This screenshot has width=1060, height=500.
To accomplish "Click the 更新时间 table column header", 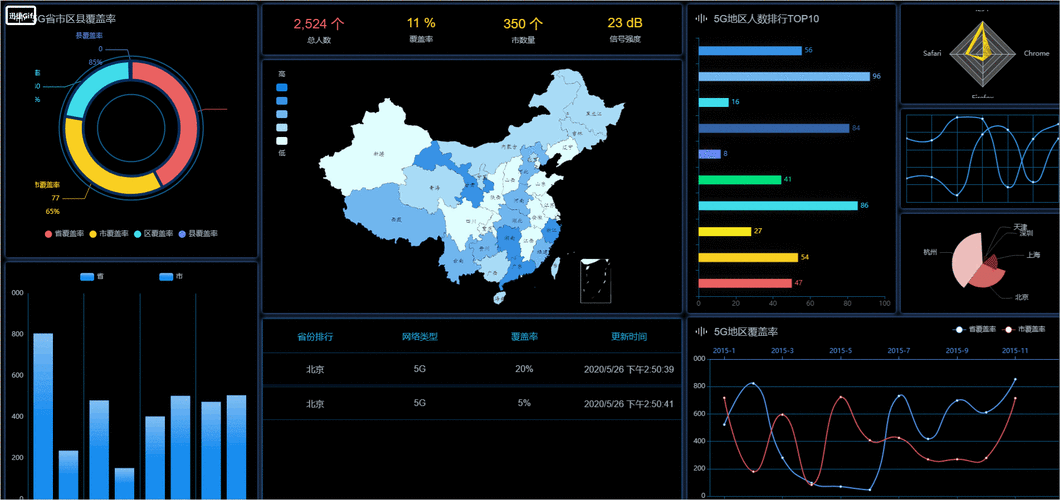I will (628, 337).
